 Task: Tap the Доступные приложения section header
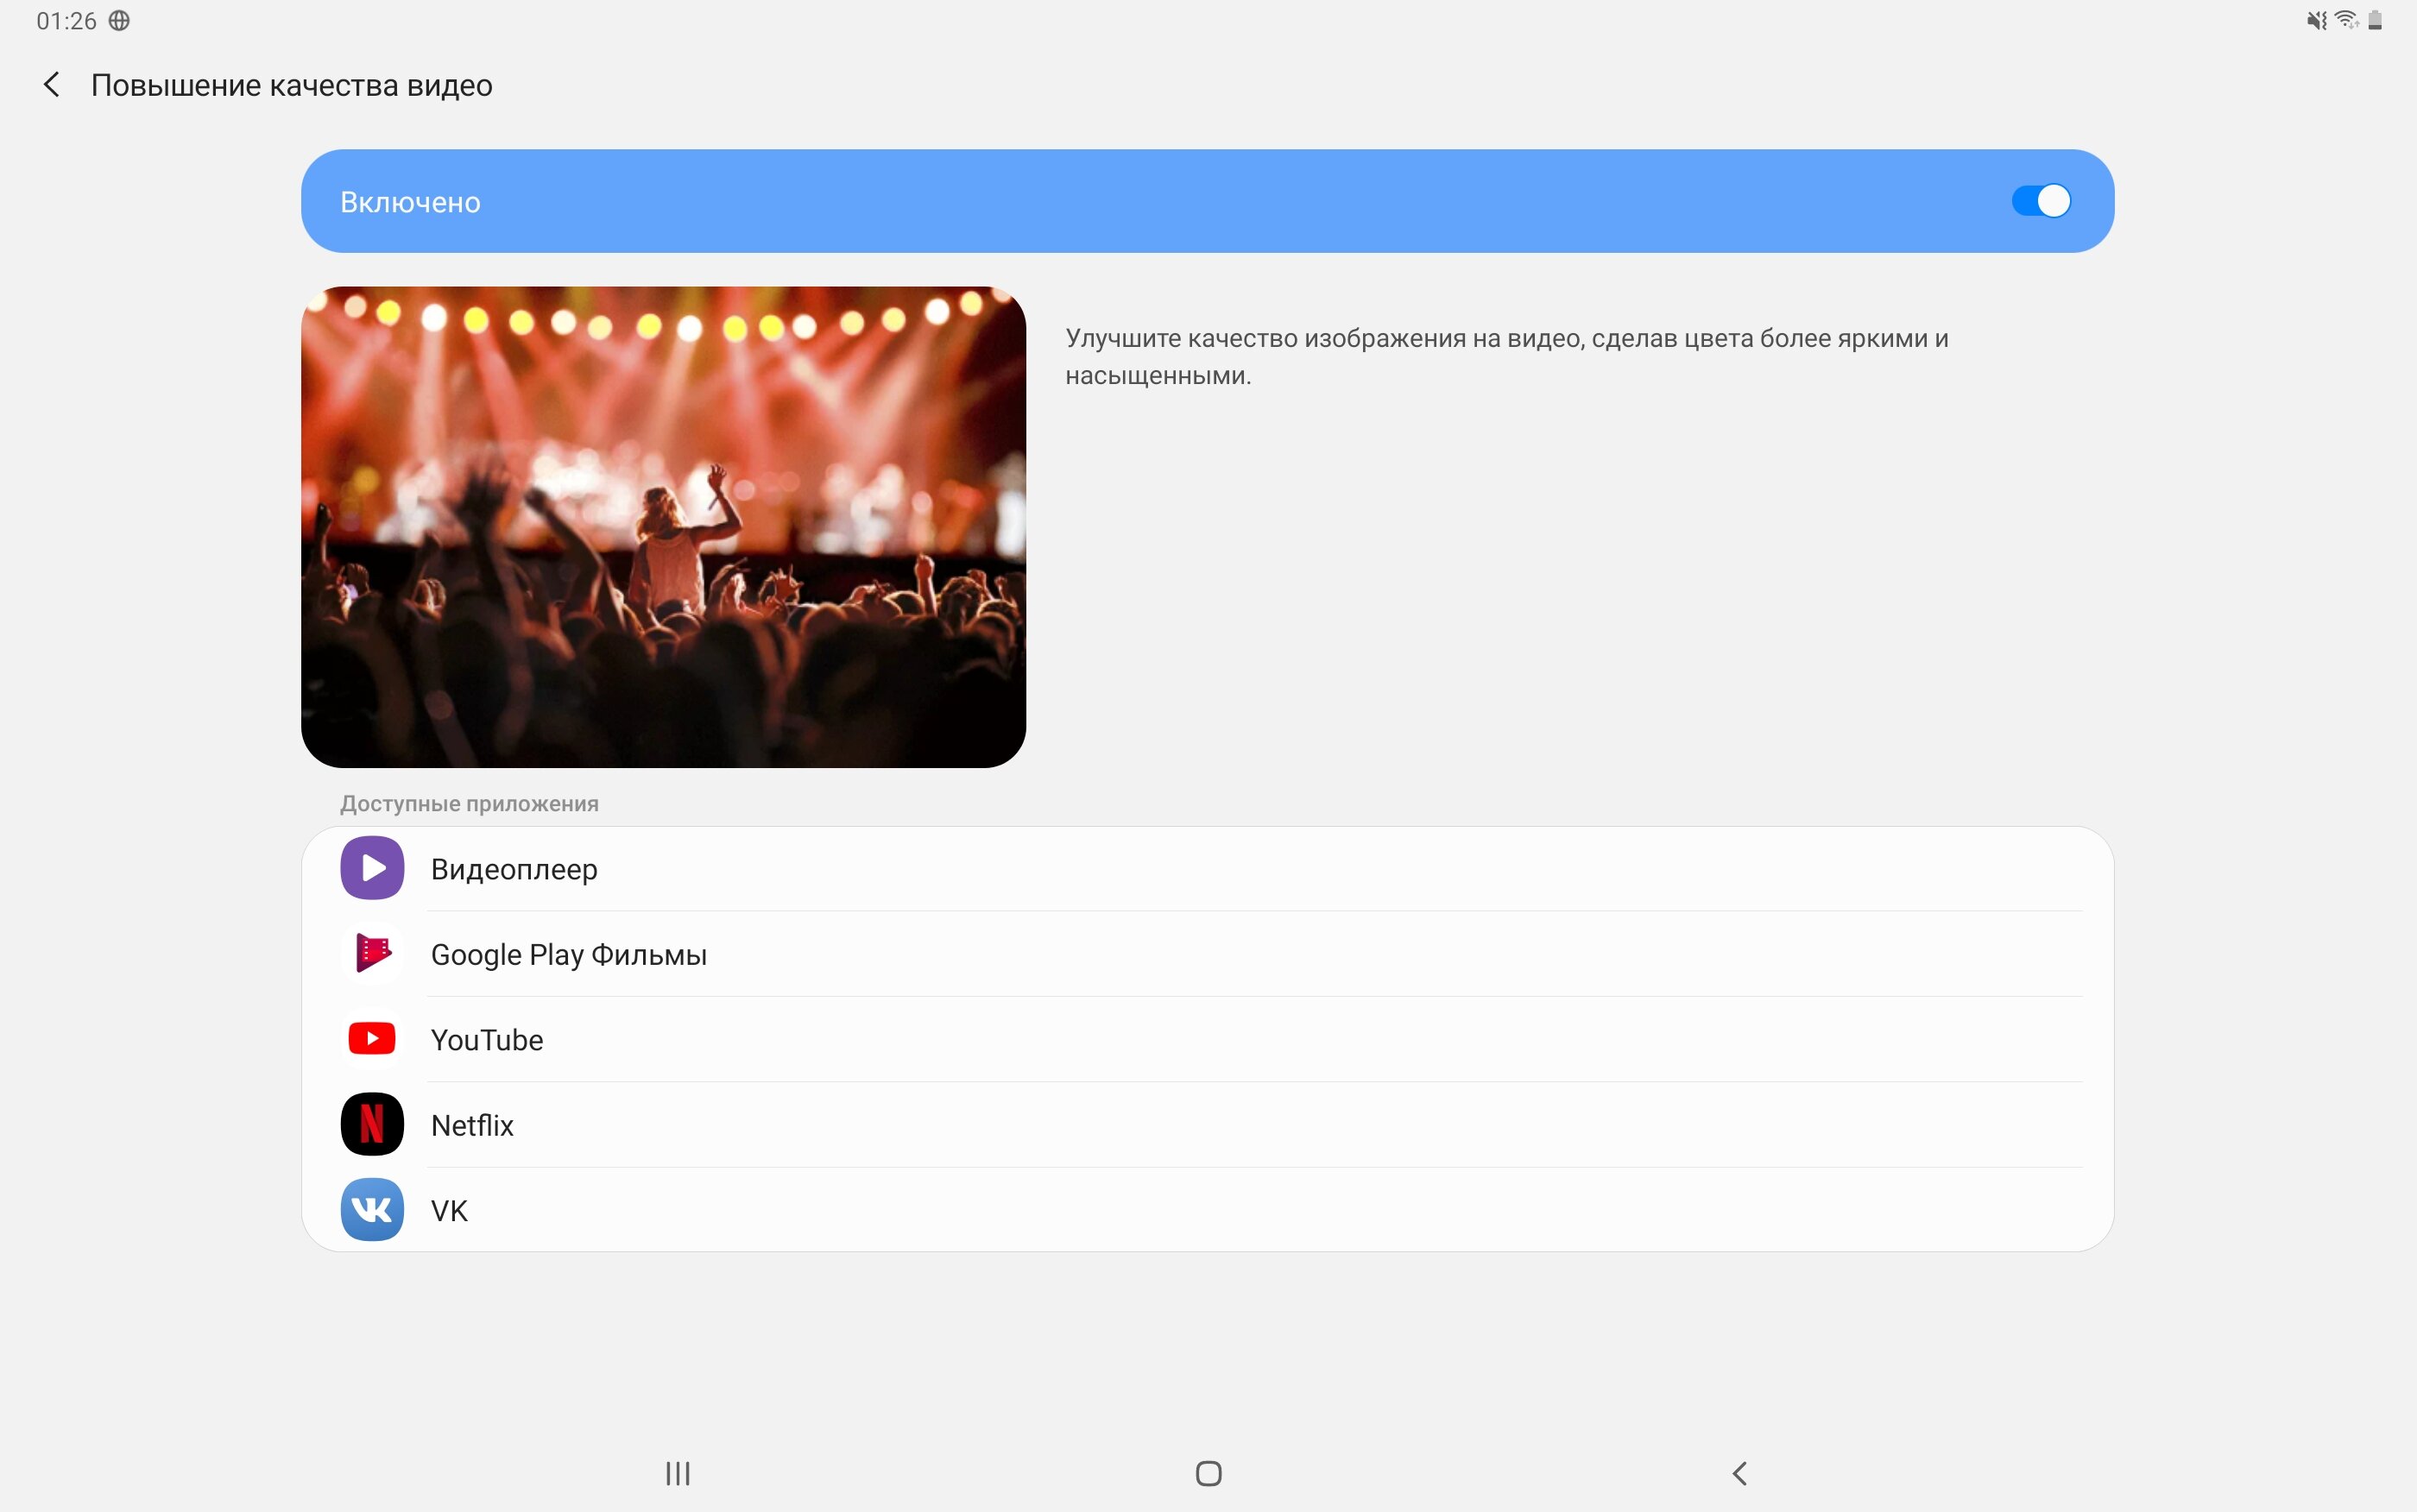469,804
